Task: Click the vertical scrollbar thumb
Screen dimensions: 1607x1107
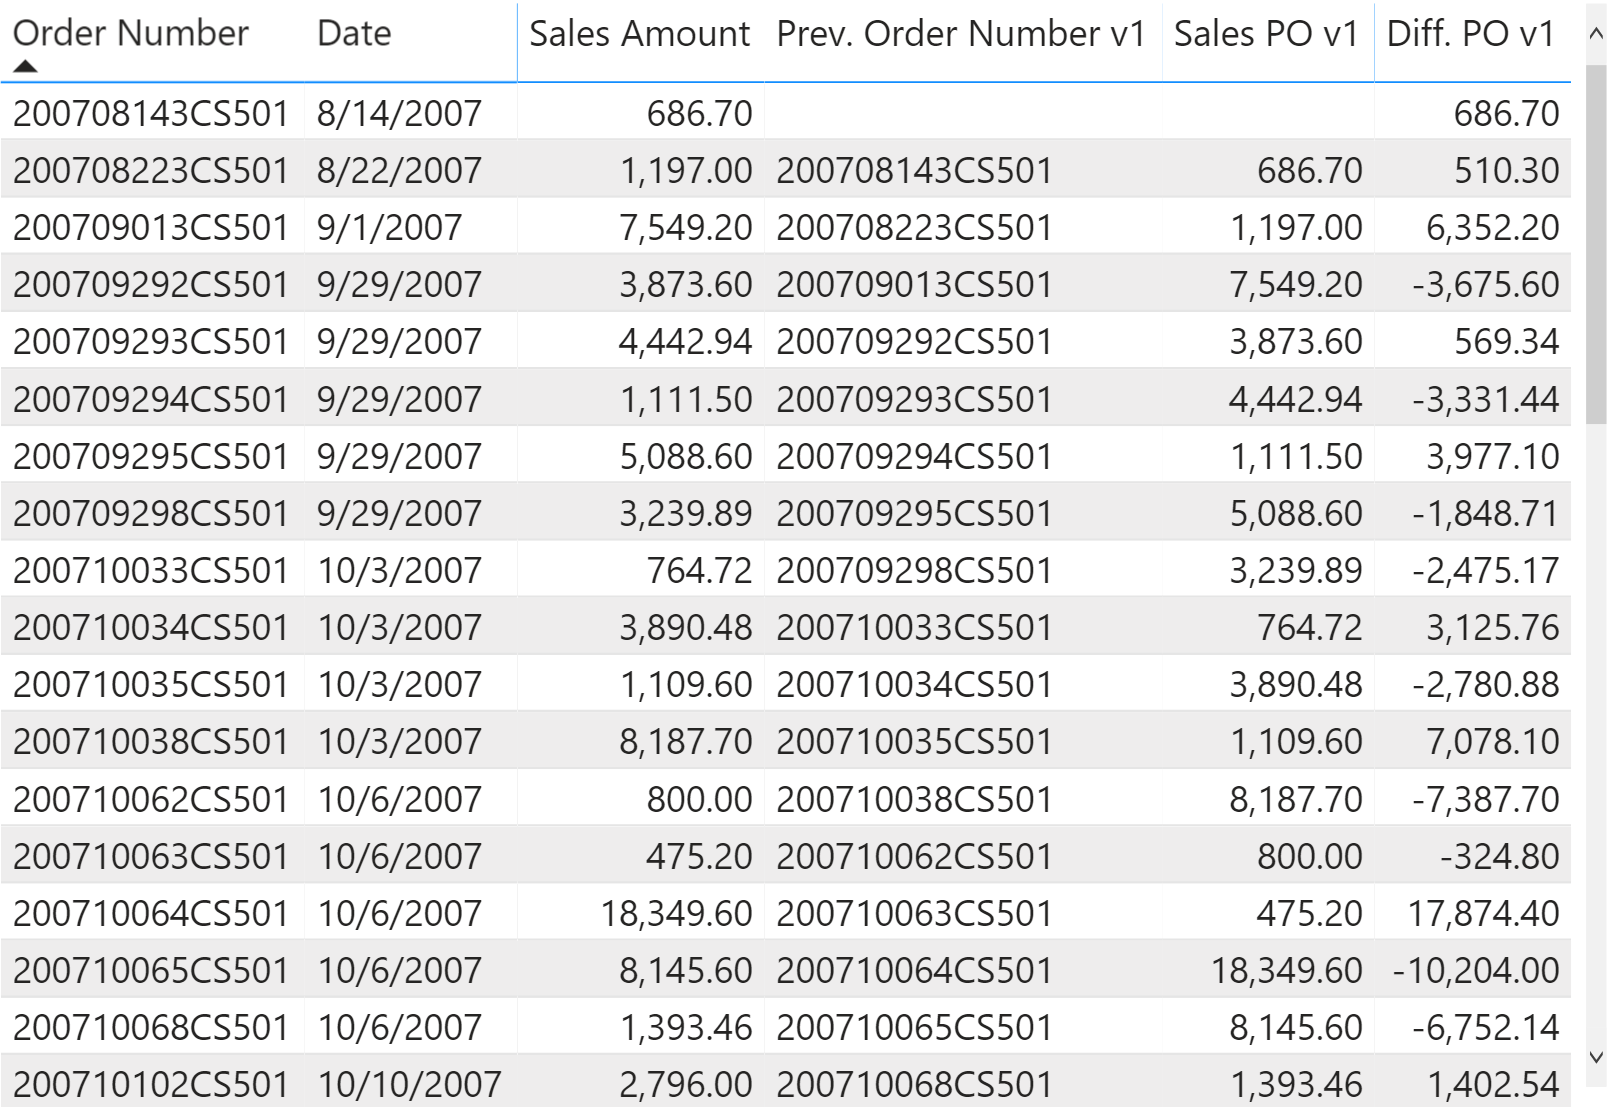Action: tap(1596, 245)
